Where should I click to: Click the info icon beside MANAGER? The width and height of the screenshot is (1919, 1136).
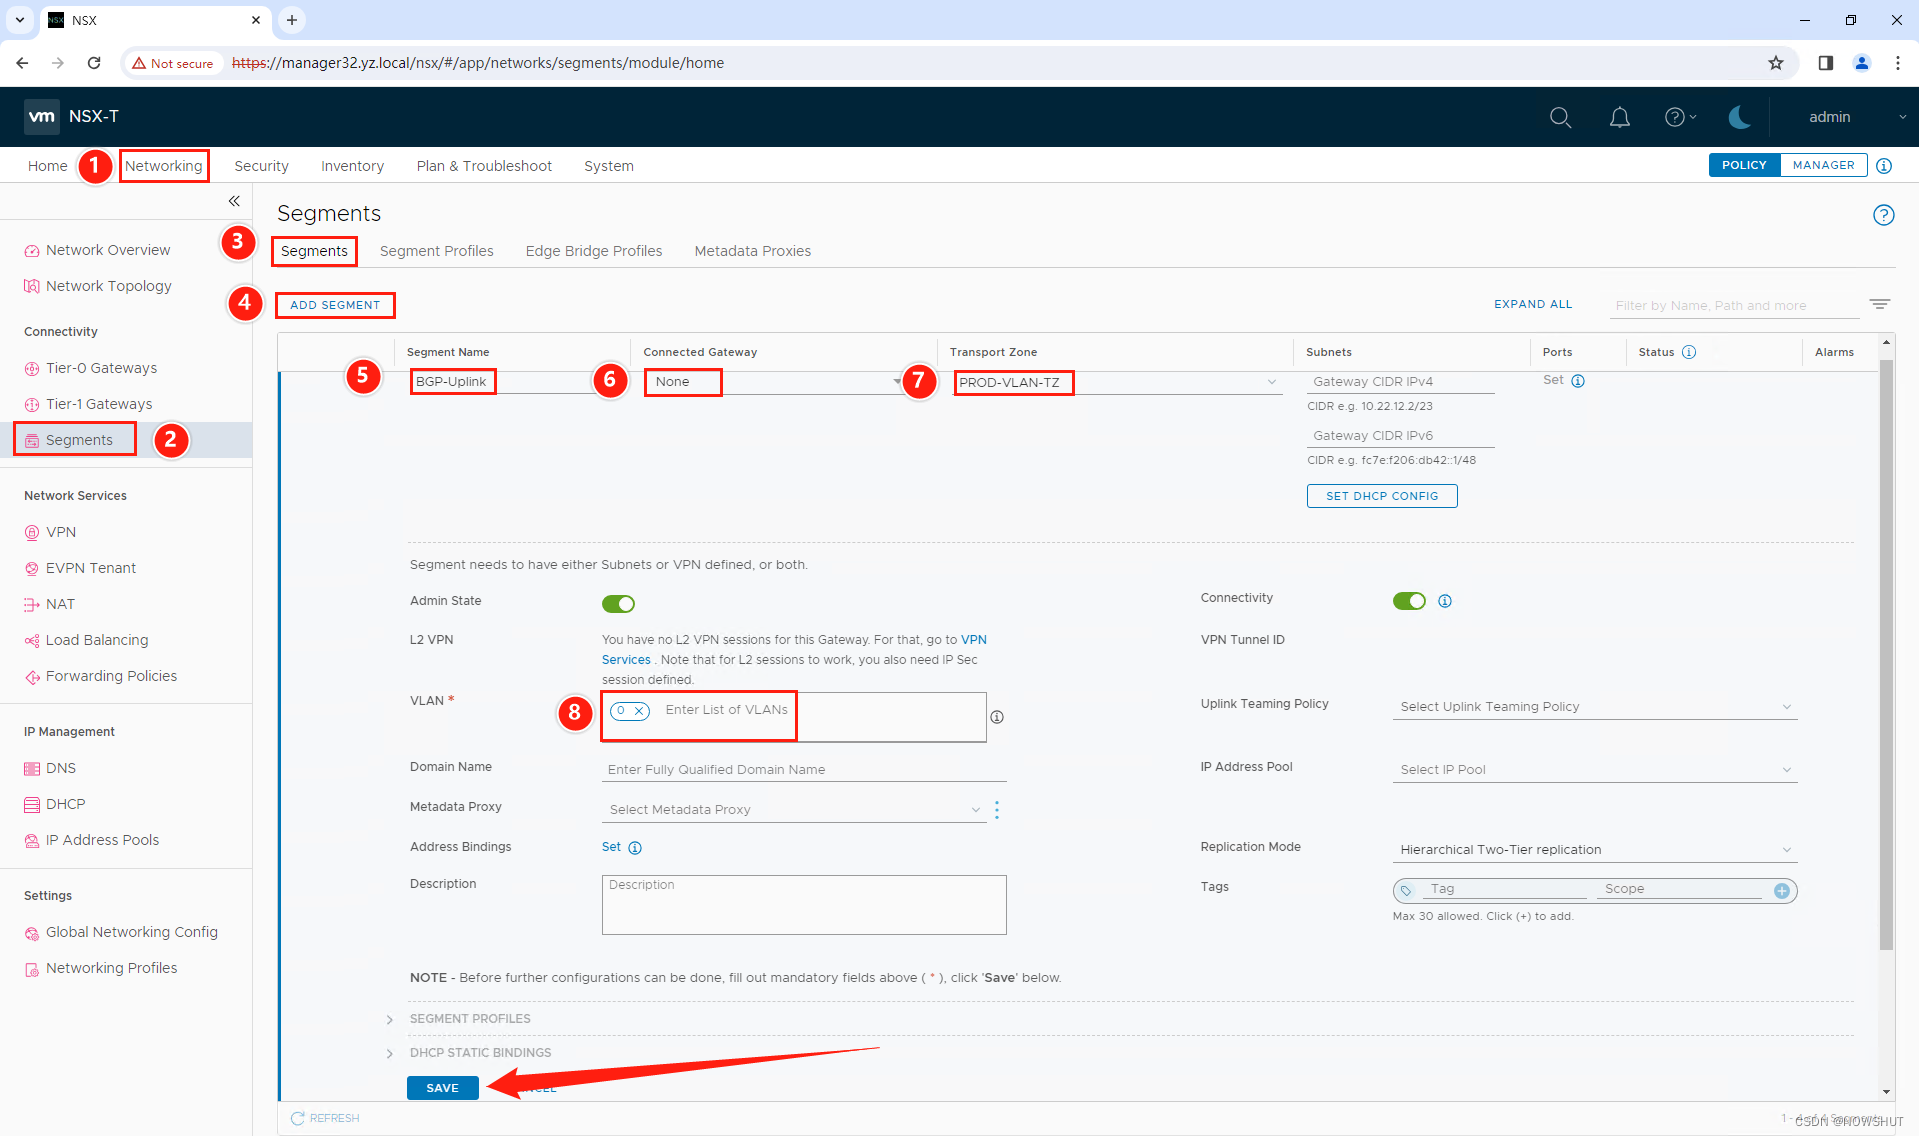(x=1884, y=166)
